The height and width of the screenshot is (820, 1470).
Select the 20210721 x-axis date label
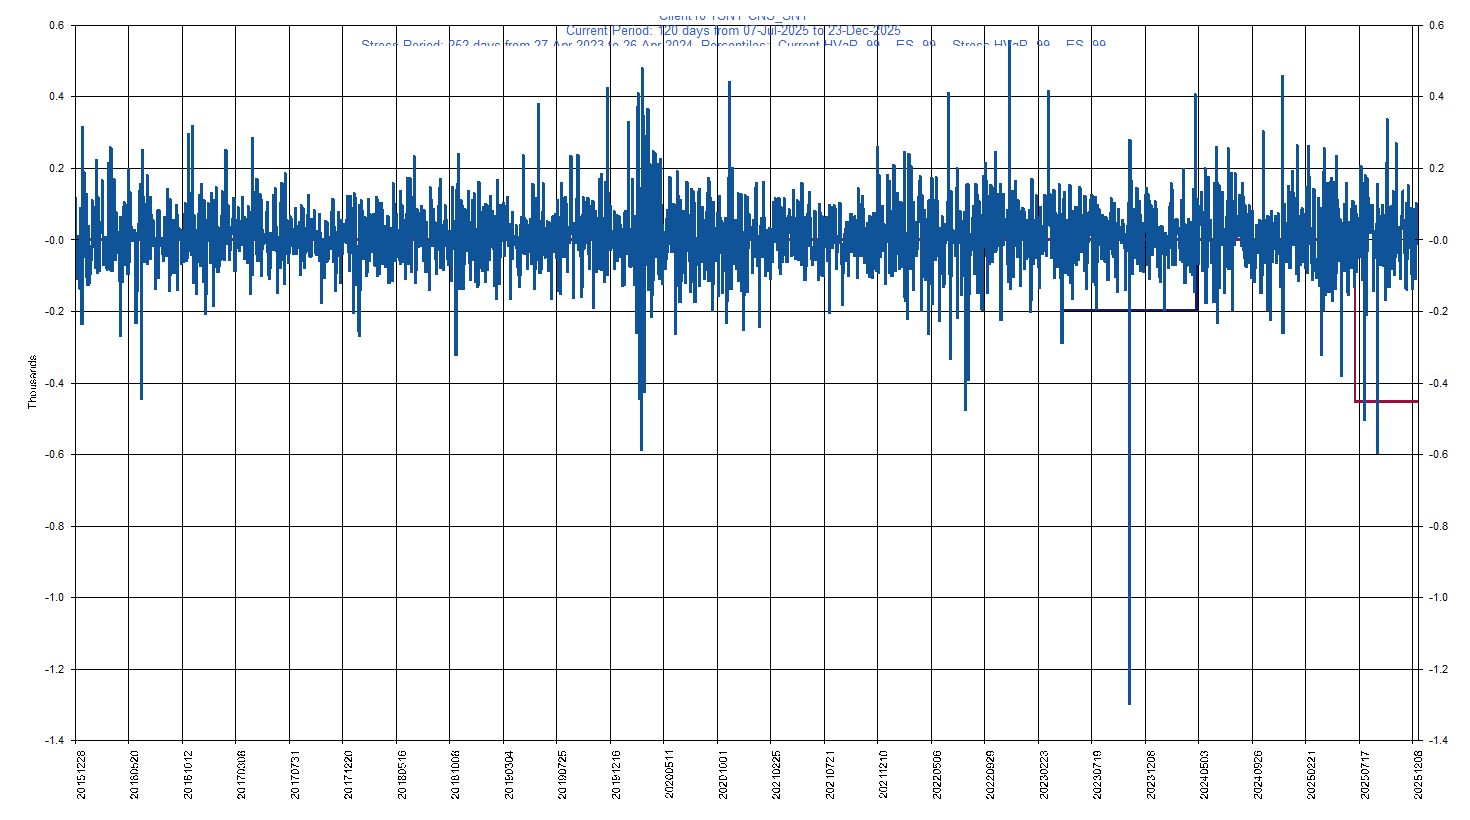830,775
